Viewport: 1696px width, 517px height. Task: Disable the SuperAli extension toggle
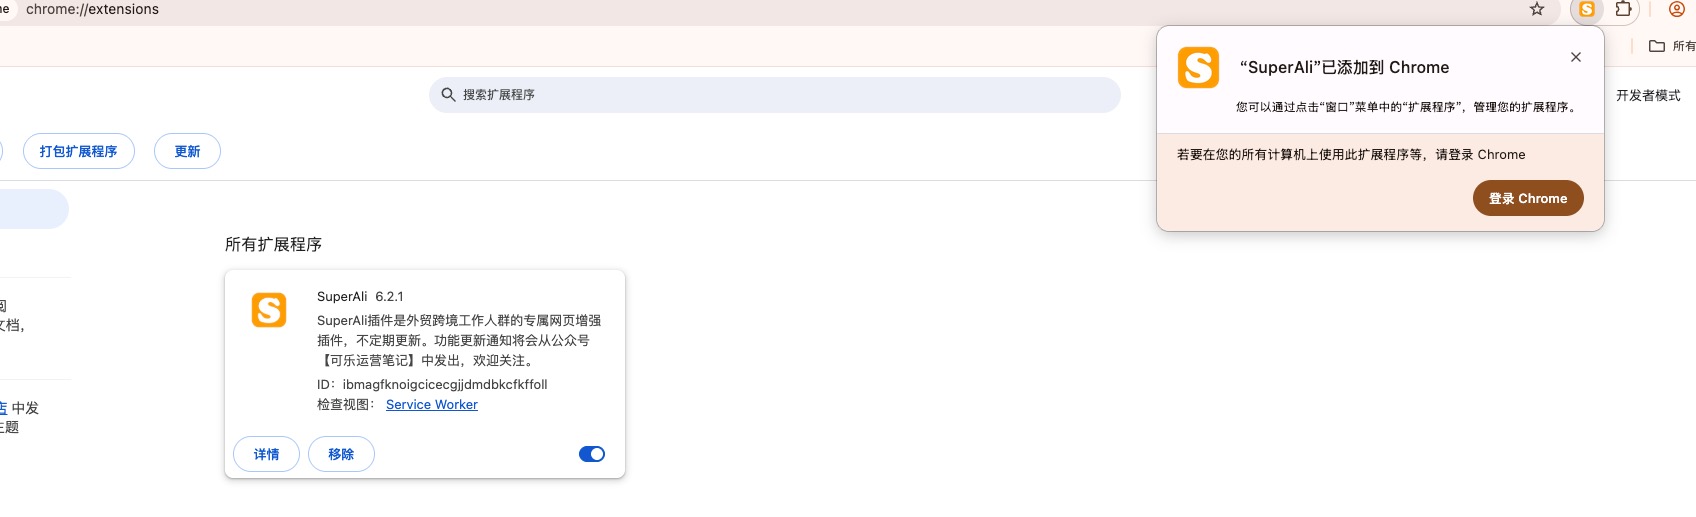point(592,454)
